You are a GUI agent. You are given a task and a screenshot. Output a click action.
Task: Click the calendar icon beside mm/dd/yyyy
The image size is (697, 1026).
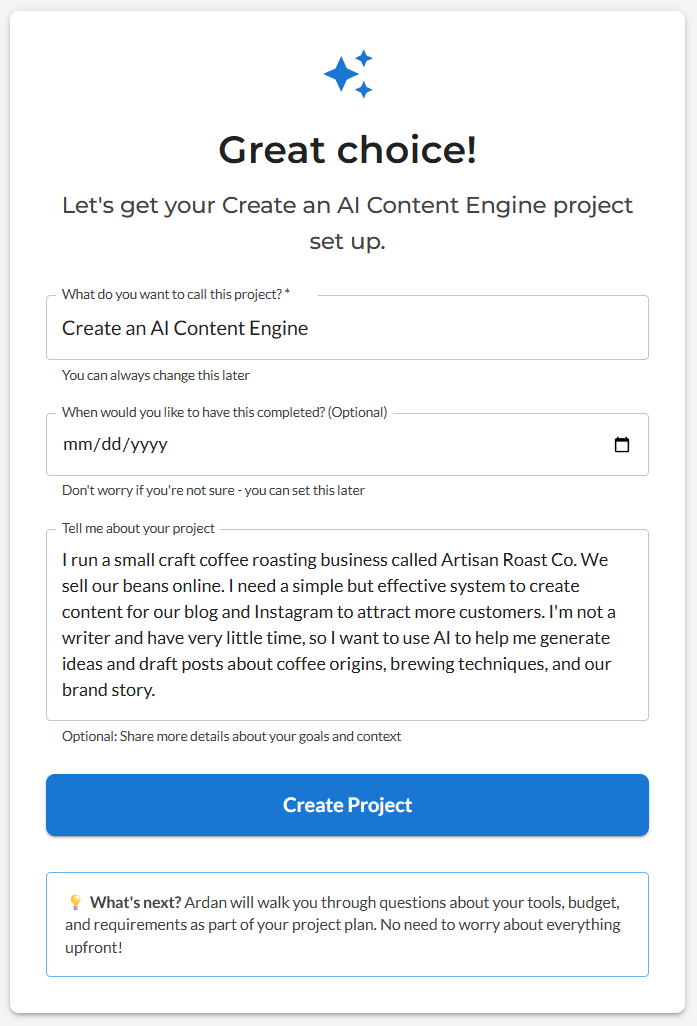pyautogui.click(x=622, y=444)
